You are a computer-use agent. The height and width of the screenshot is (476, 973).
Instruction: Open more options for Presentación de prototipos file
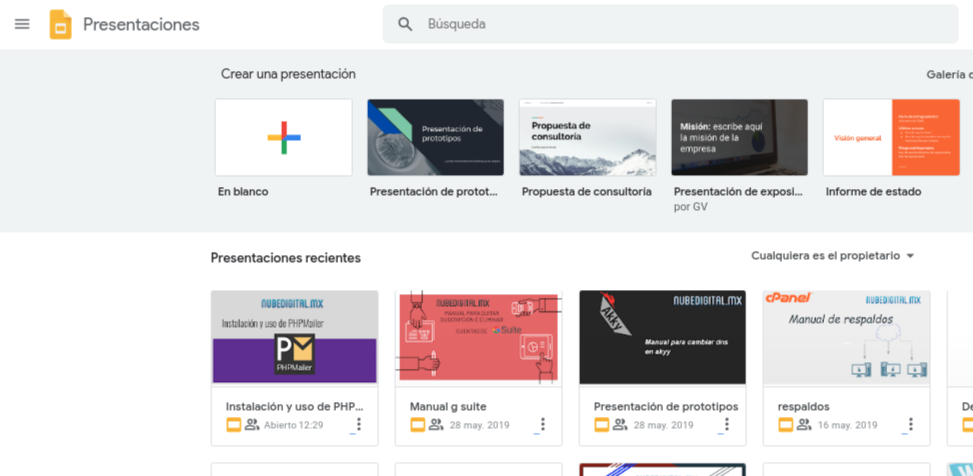click(x=726, y=425)
